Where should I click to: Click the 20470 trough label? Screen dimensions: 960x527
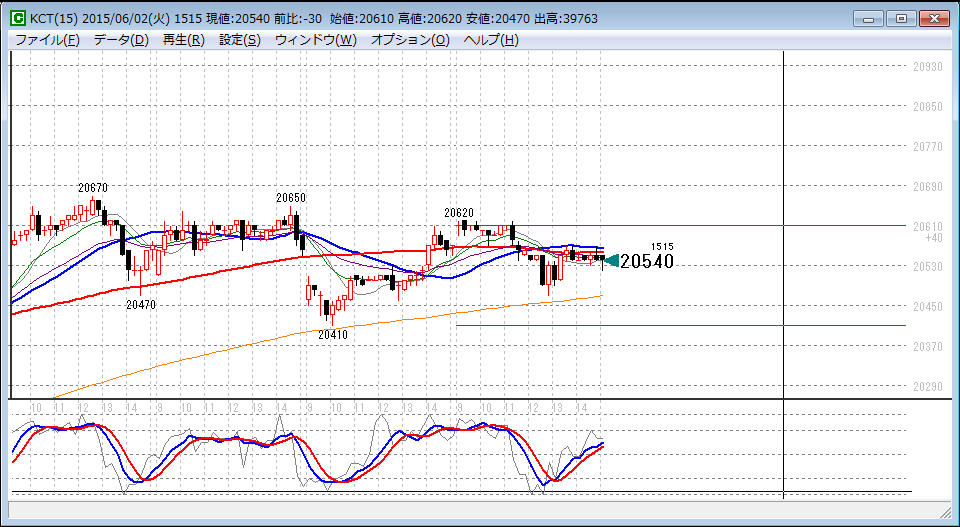pyautogui.click(x=141, y=304)
